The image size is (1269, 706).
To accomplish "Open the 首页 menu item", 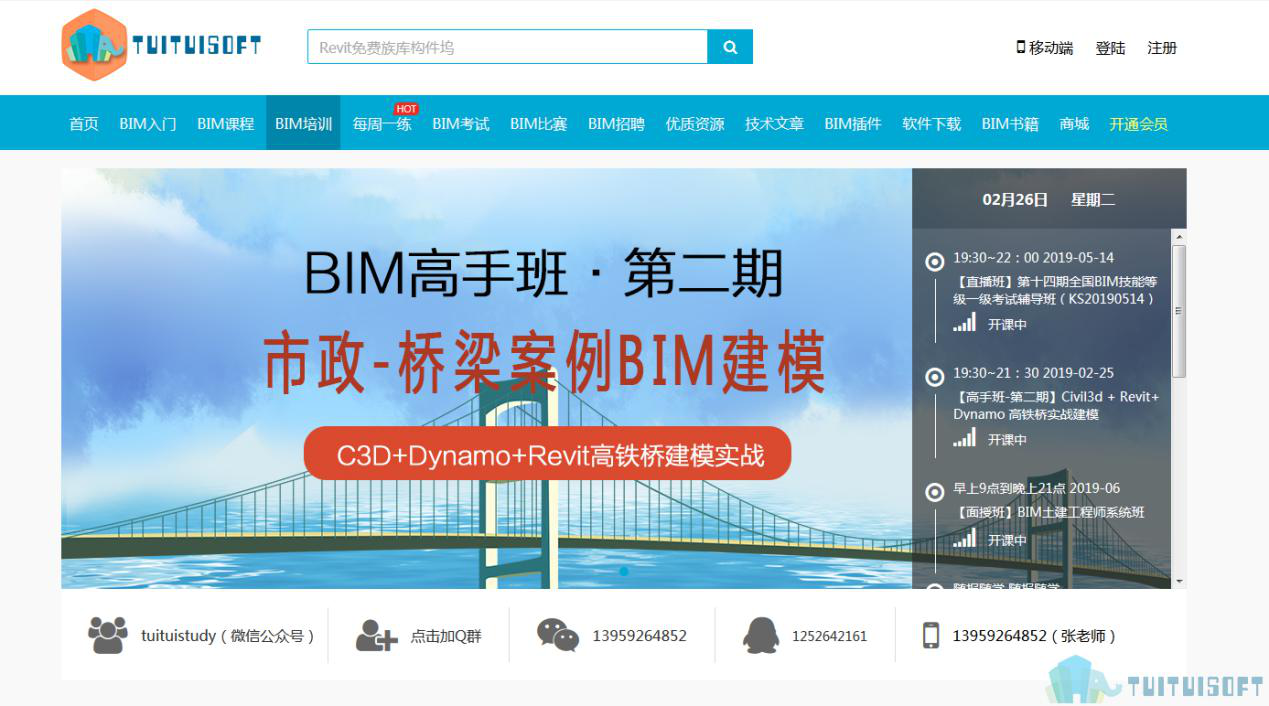I will click(84, 124).
